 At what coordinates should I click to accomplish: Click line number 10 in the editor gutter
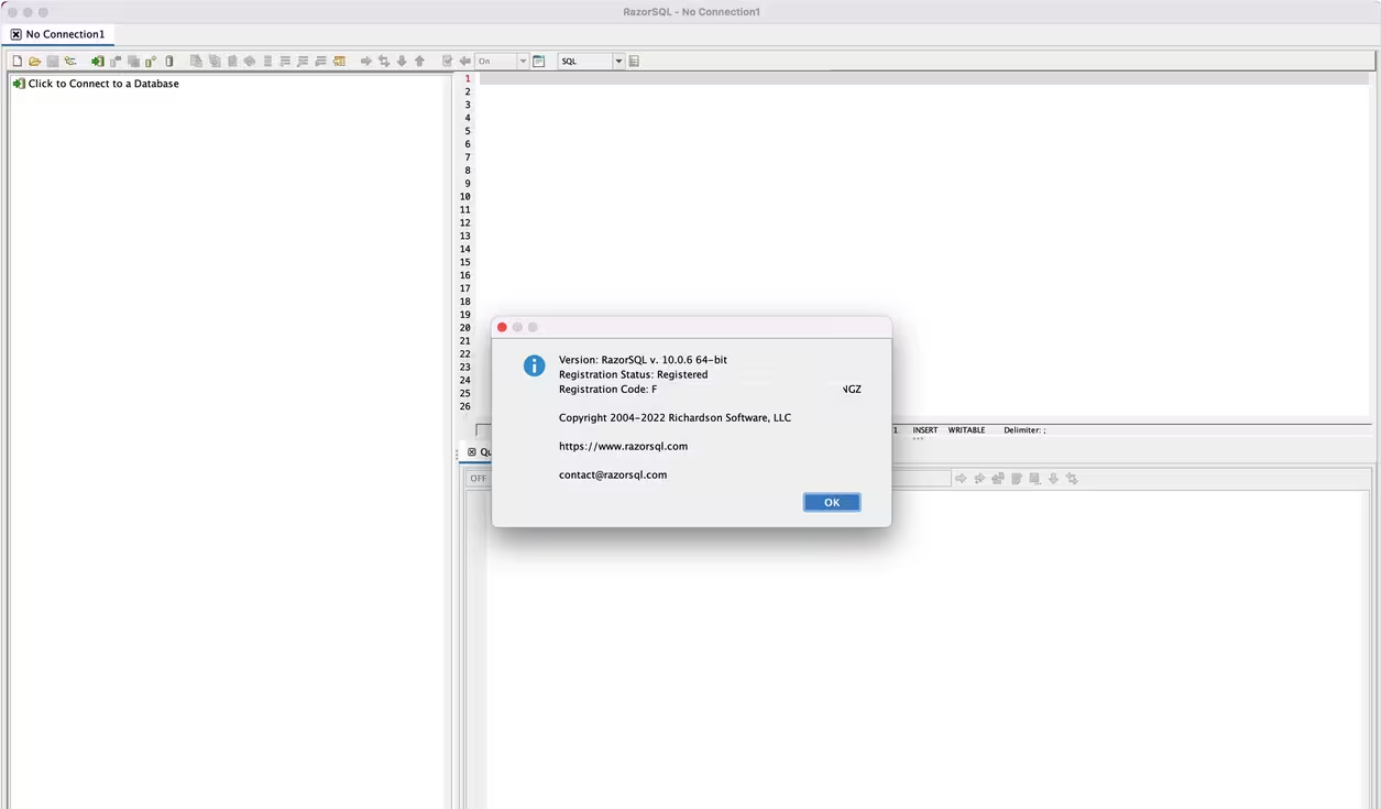(x=465, y=197)
